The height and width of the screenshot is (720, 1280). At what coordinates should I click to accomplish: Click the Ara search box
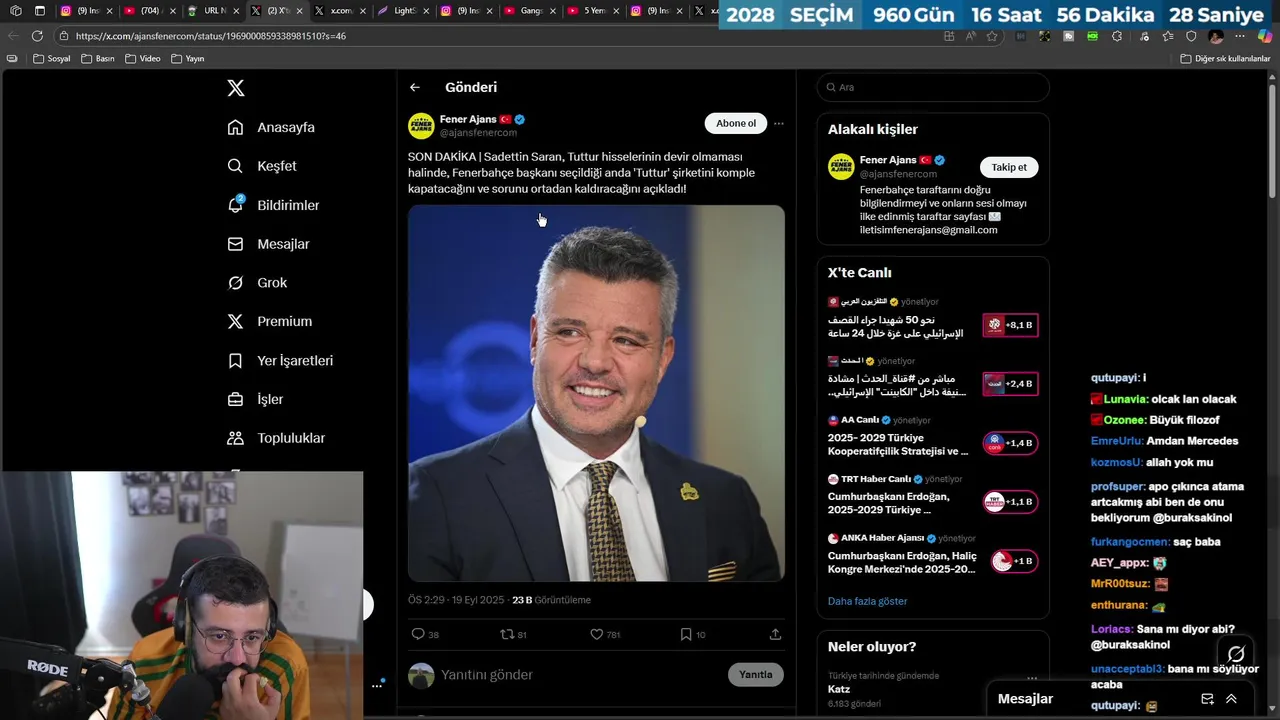(933, 87)
